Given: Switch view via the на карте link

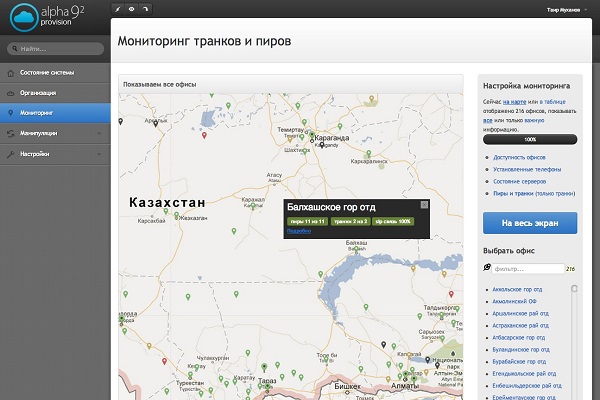Looking at the screenshot, I should point(514,102).
